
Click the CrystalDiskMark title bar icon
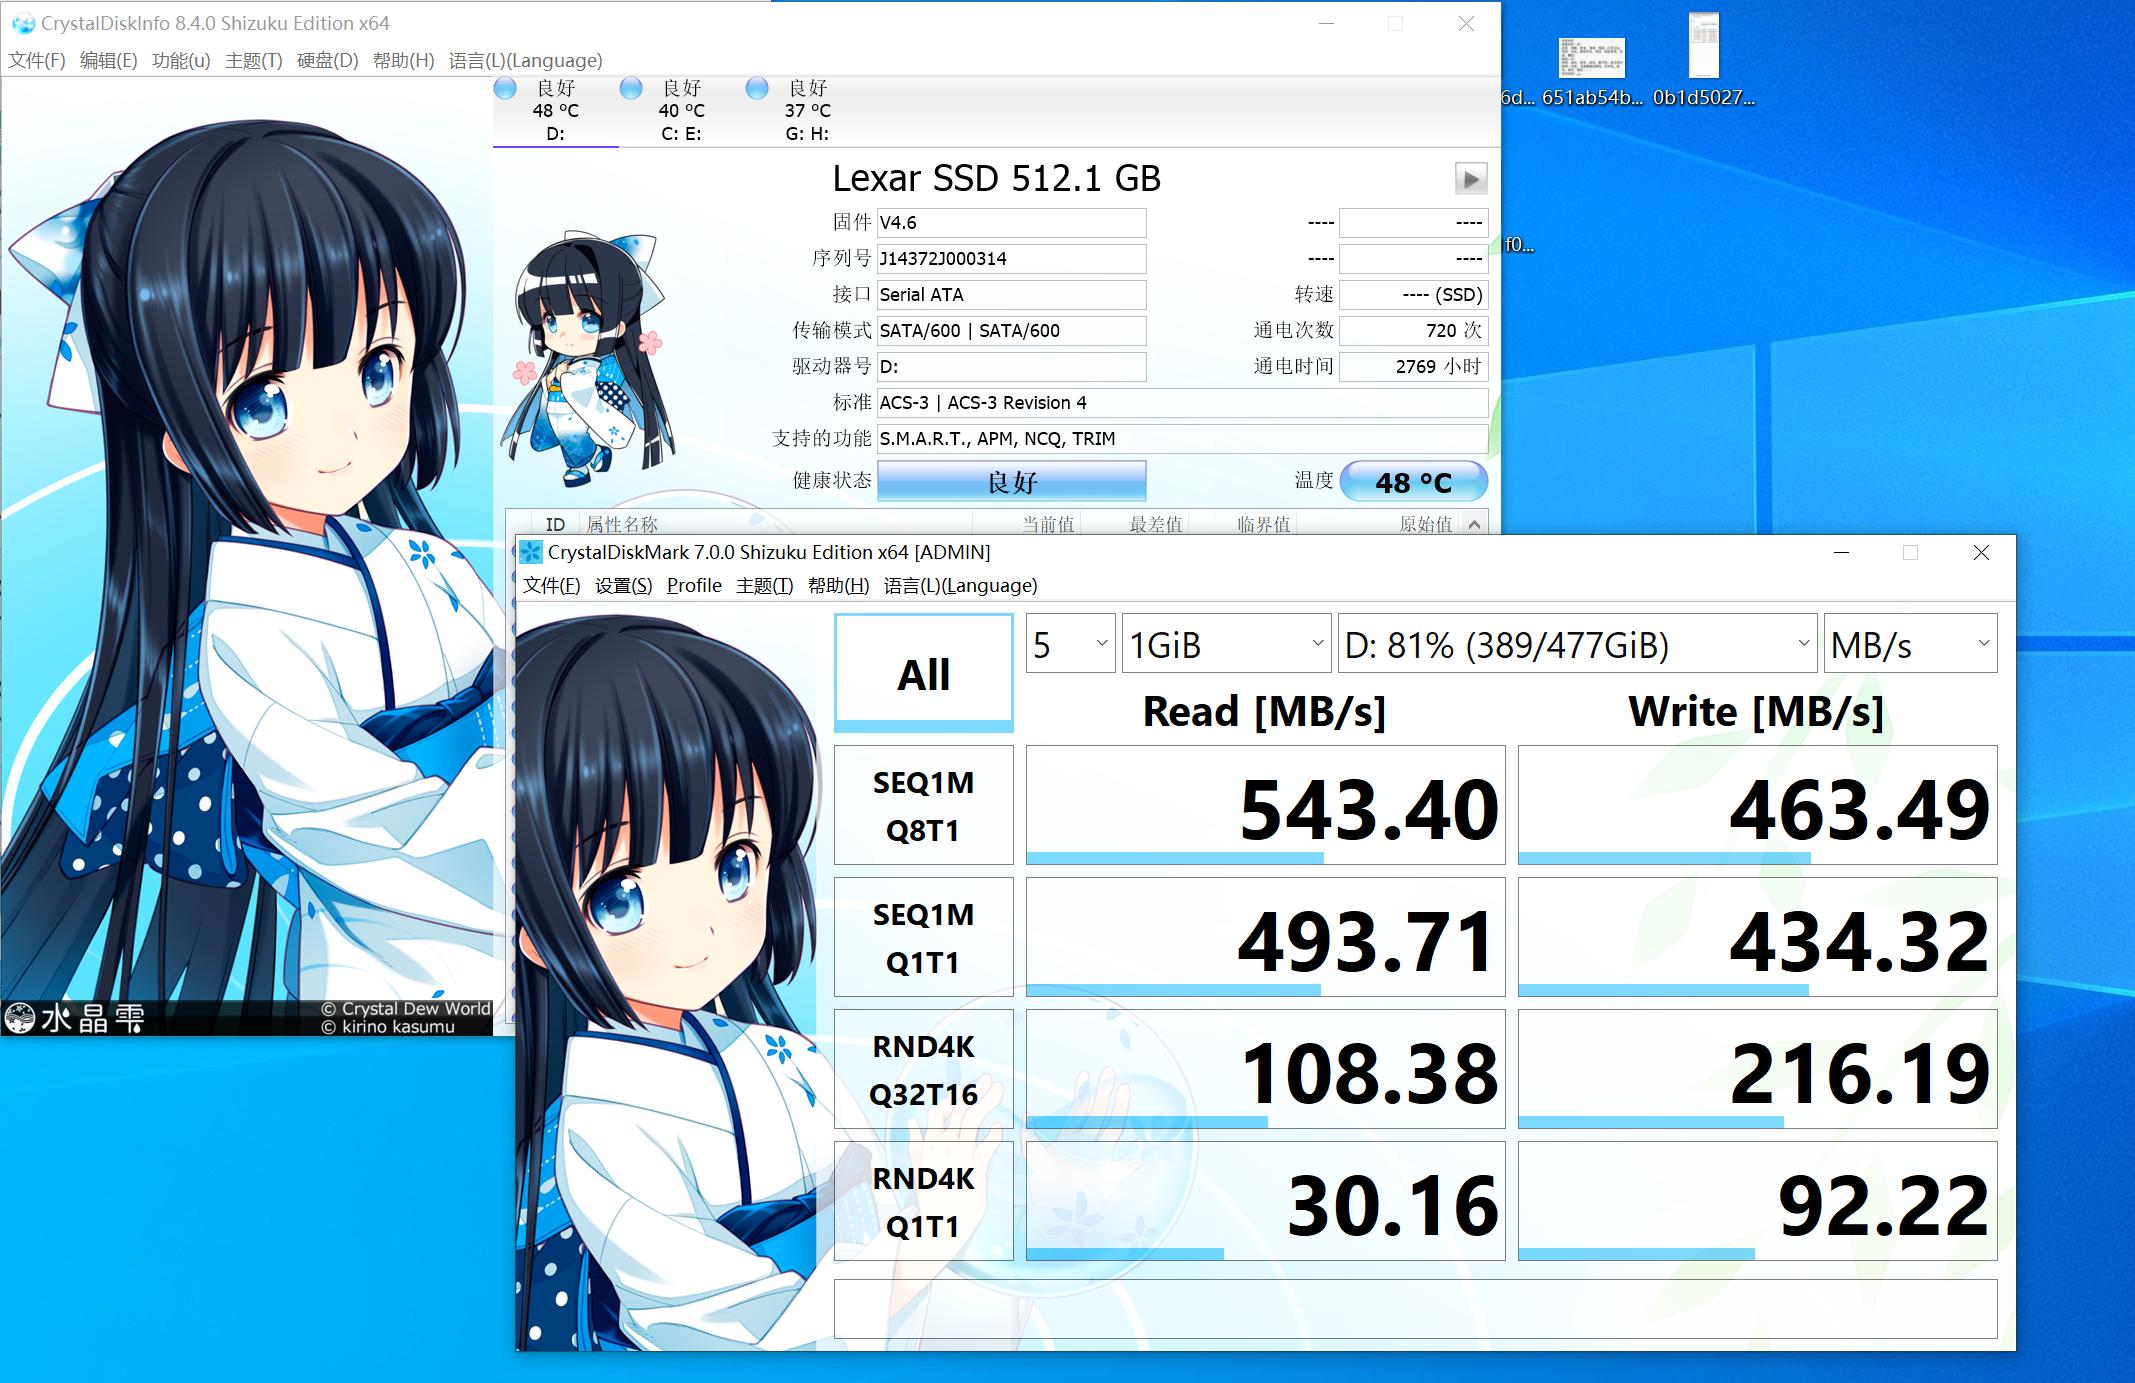coord(532,552)
